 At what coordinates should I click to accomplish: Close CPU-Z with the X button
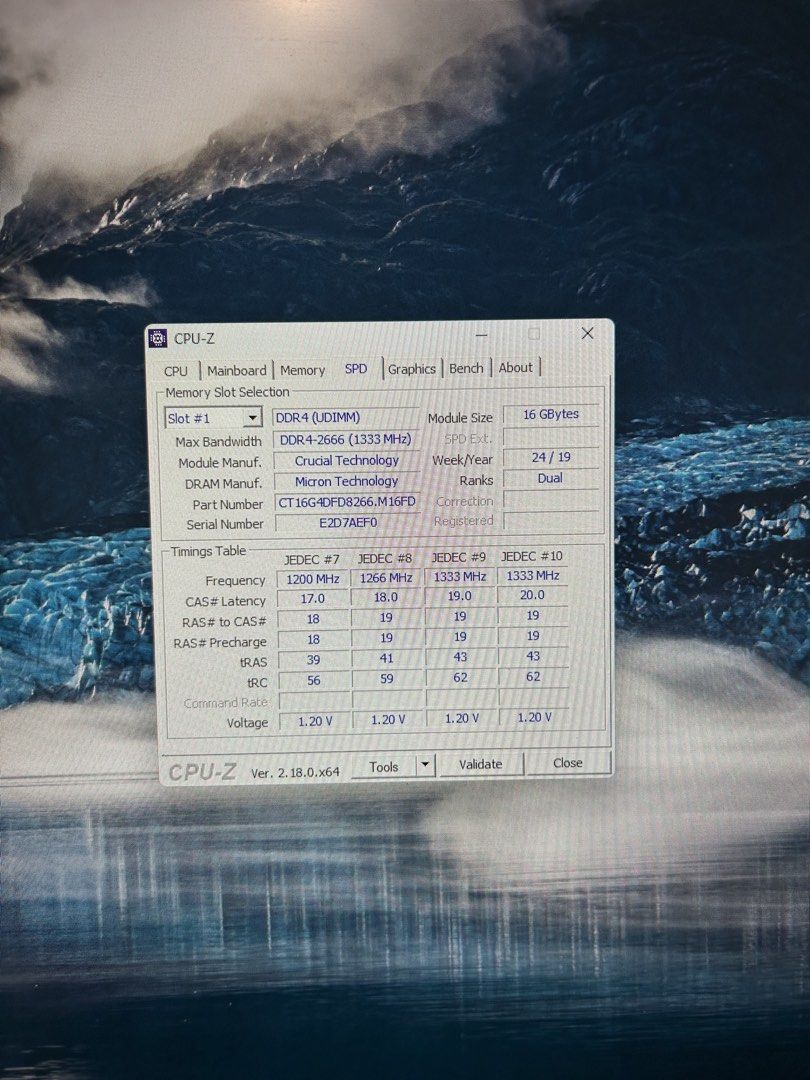point(588,333)
